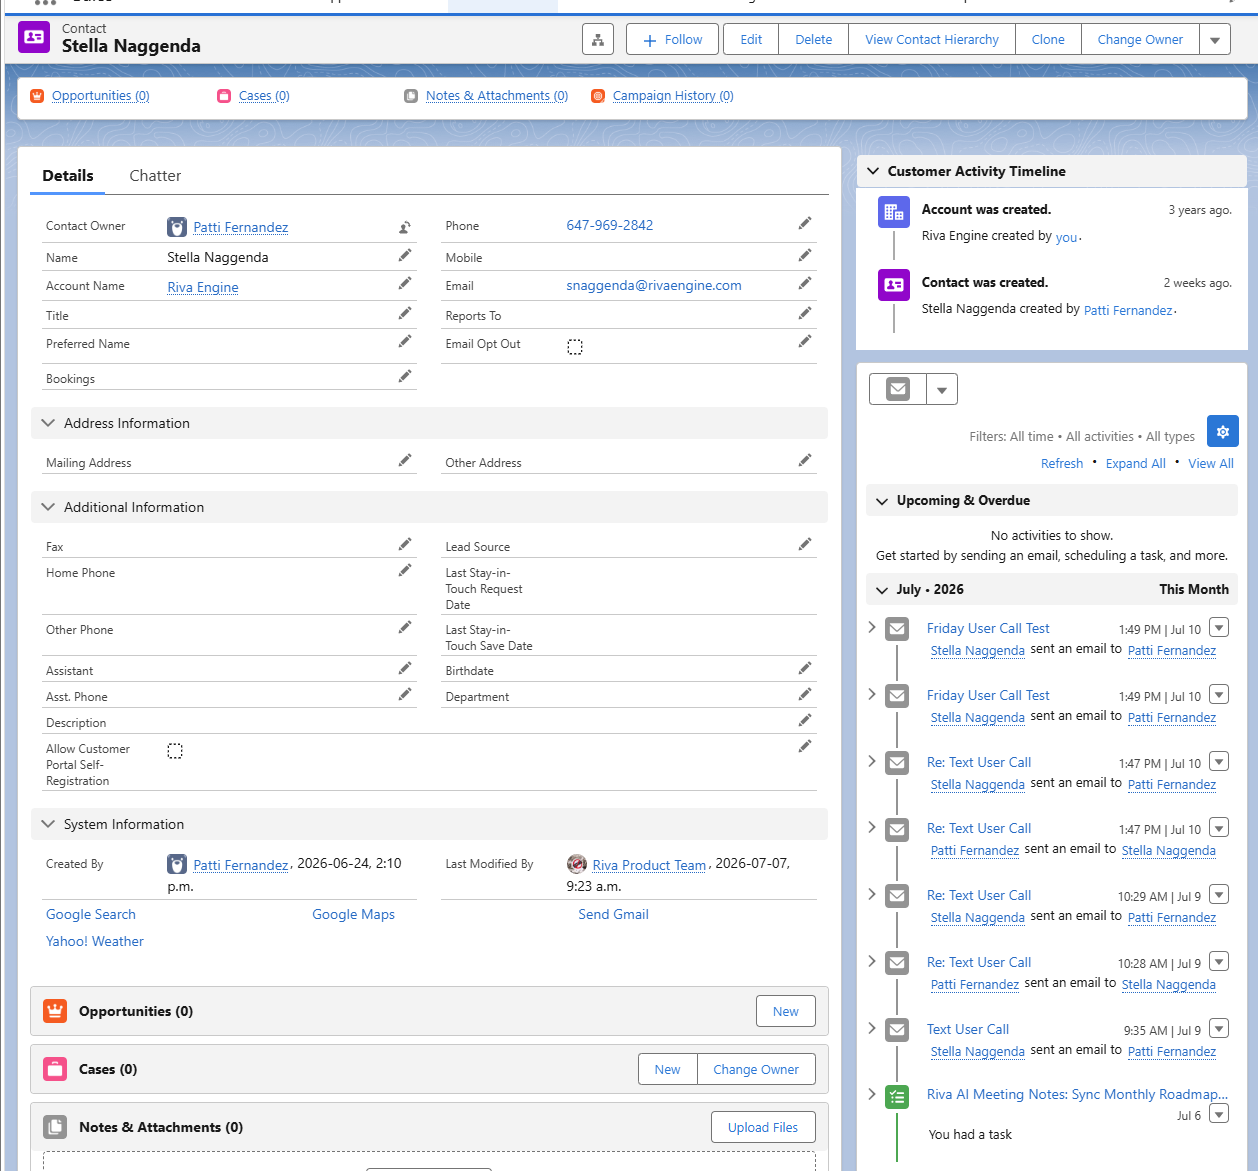Collapse the Address Information section

(48, 423)
